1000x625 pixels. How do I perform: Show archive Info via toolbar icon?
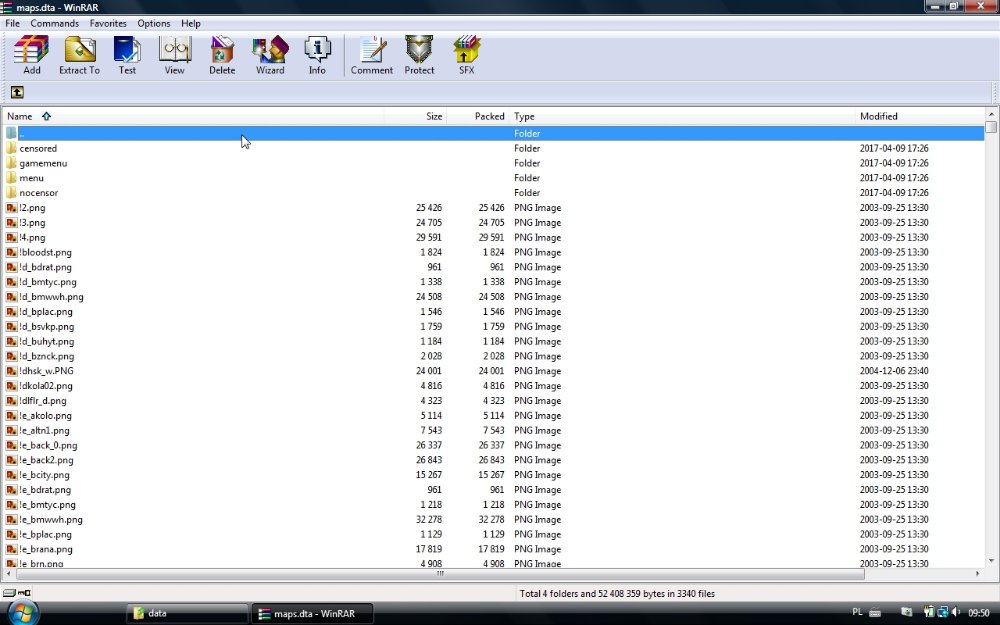click(x=317, y=55)
